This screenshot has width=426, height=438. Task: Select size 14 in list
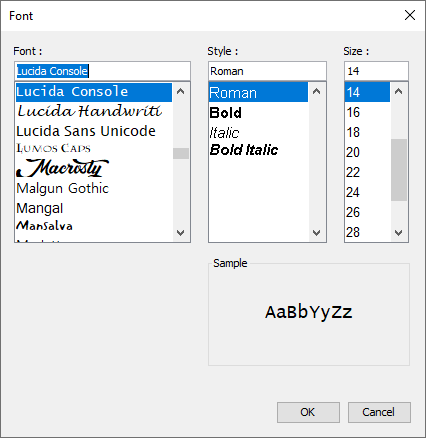click(367, 92)
